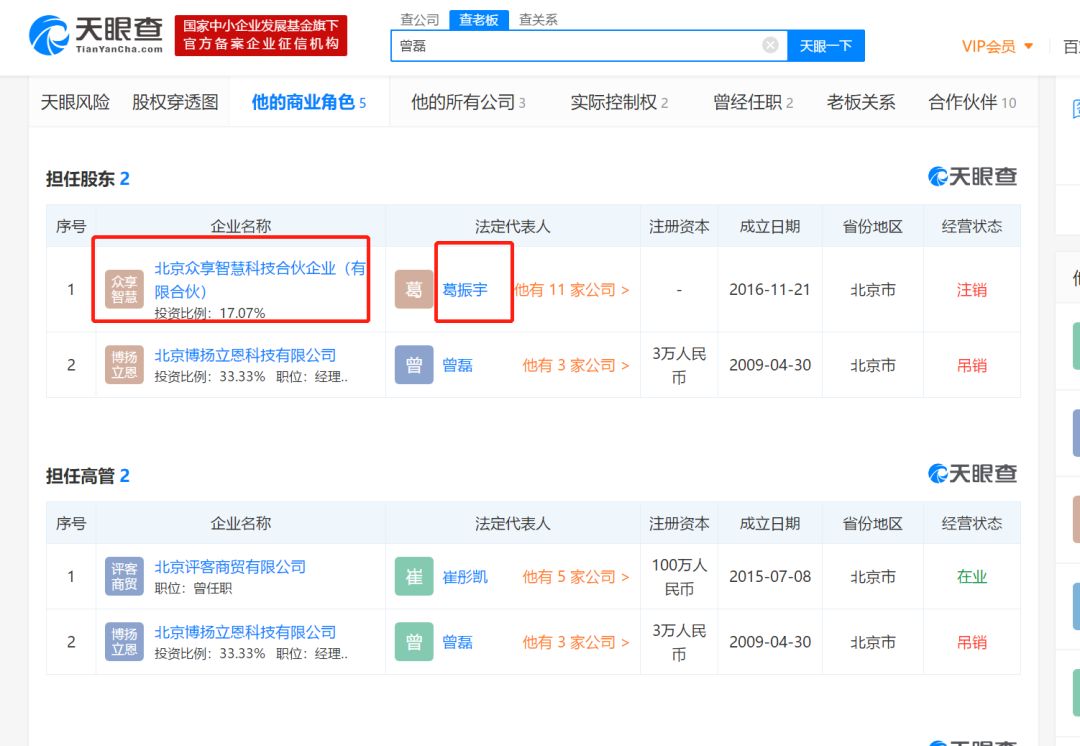
Task: Select the 他的商业角色 tab
Action: point(309,102)
